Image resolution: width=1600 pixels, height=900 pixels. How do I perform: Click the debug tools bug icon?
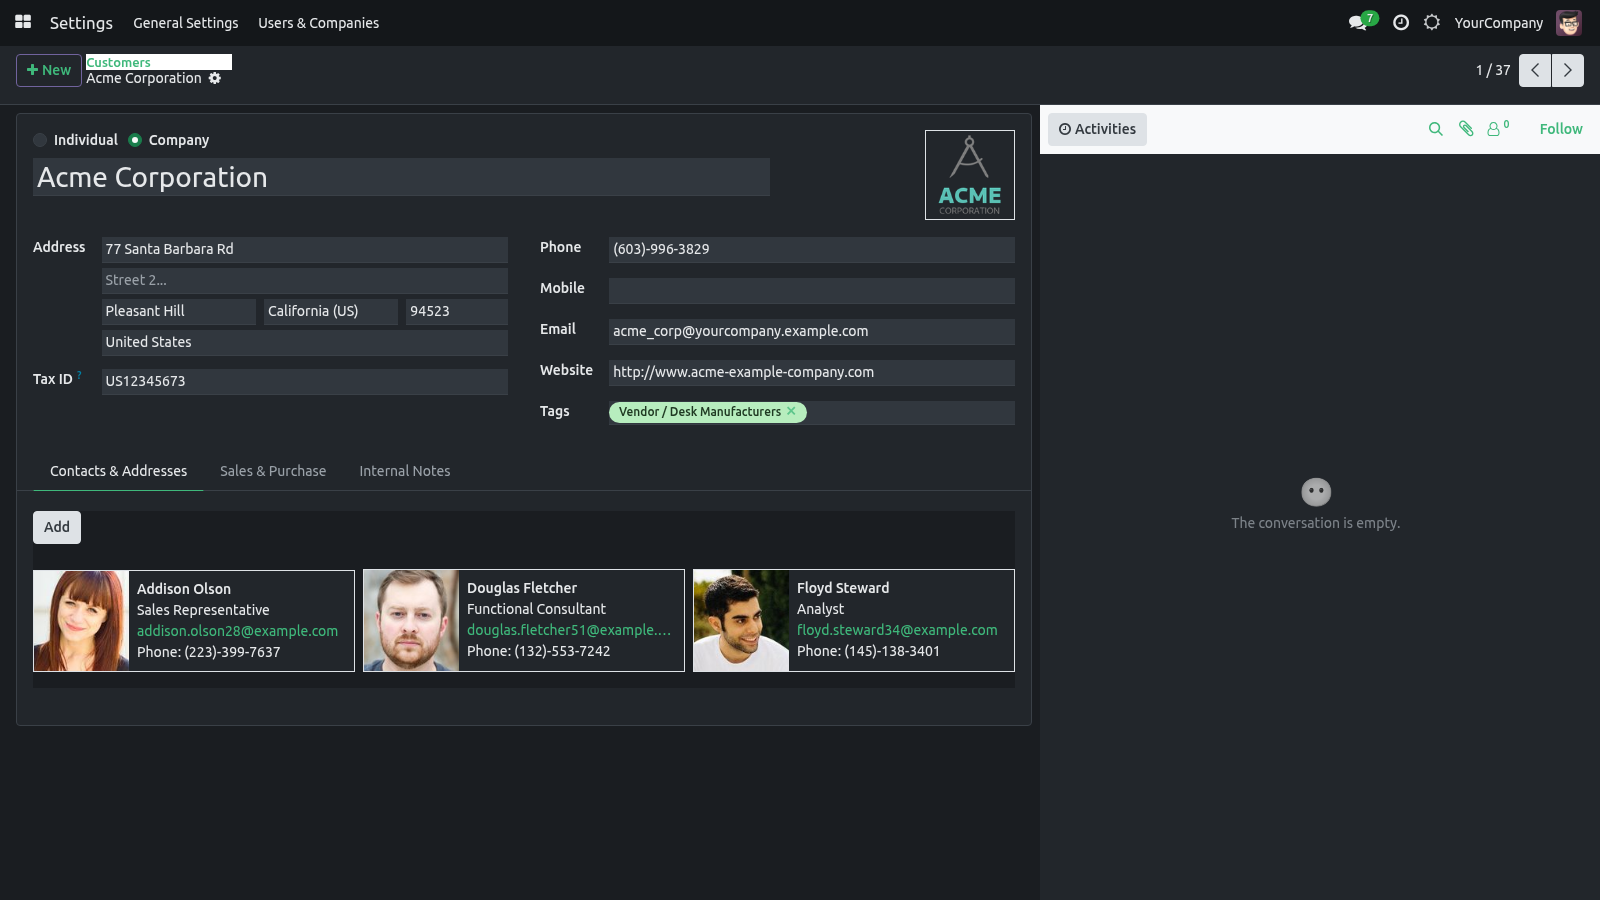(1432, 22)
